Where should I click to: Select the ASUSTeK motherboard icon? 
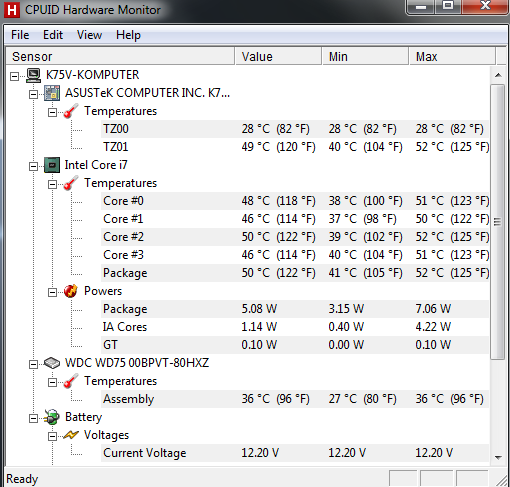52,93
